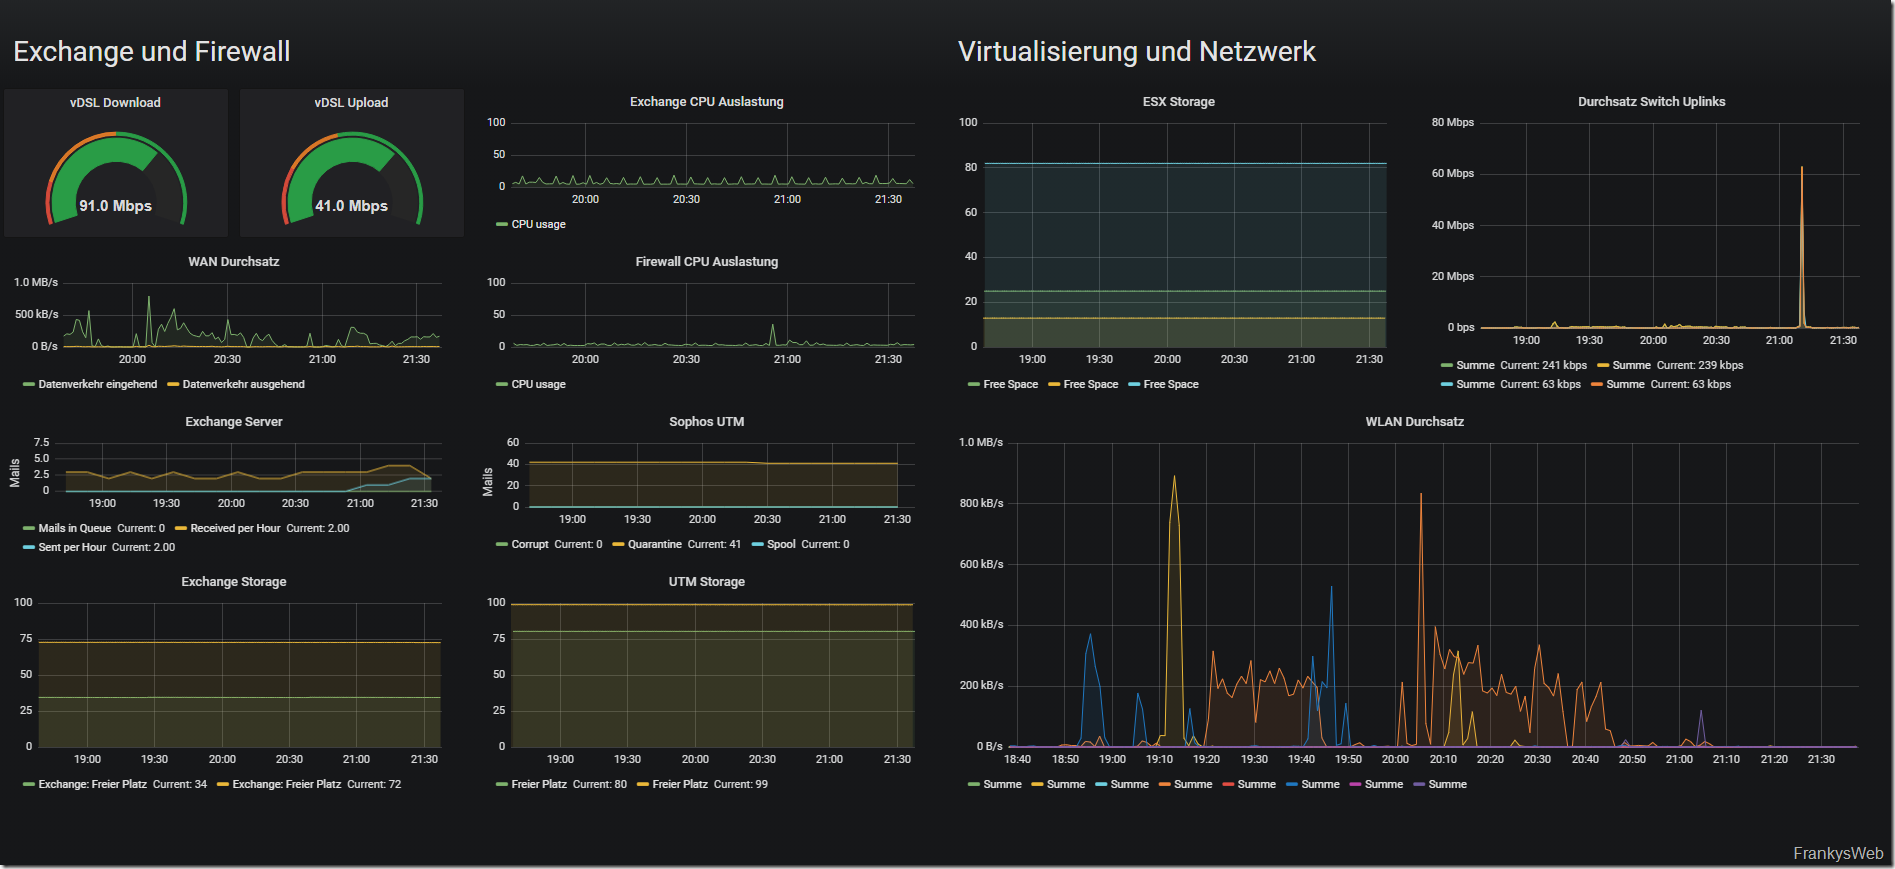Open Durchsatz Switch Uplinks panel menu
This screenshot has height=869, width=1895.
[1651, 101]
